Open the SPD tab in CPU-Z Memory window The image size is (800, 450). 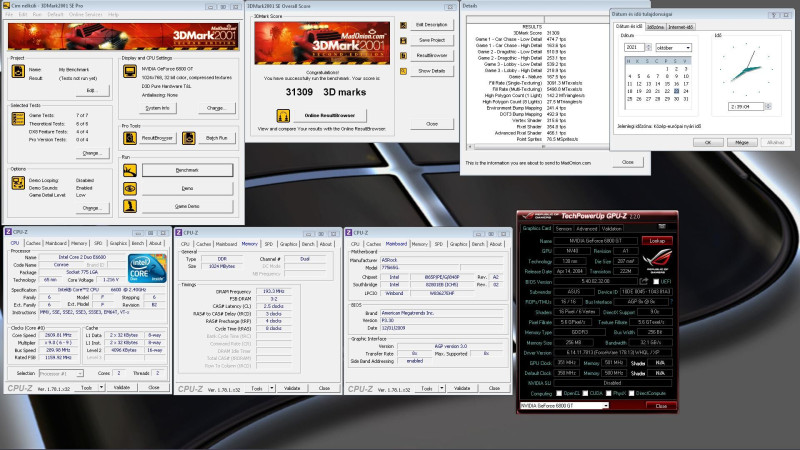point(269,244)
